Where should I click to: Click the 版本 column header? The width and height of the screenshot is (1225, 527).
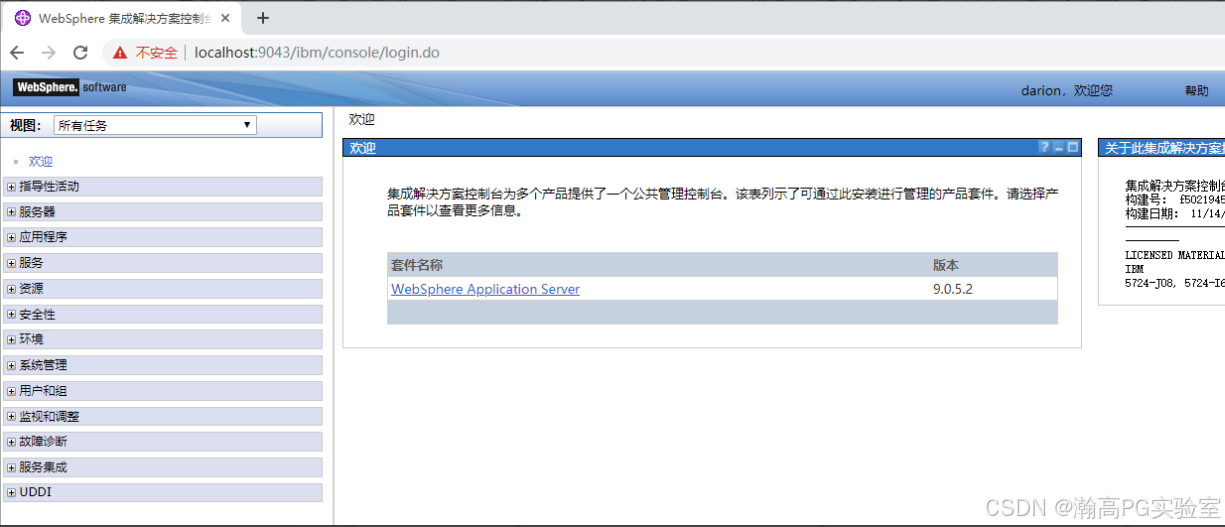point(946,265)
